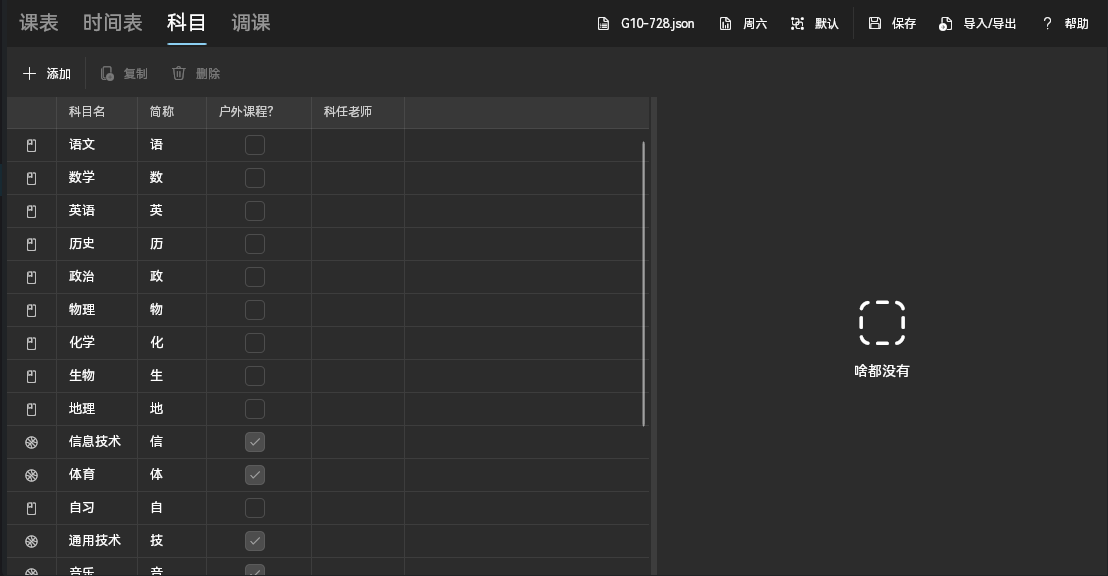Screen dimensions: 1108x576
Task: Uncheck 户外课程 for 通用技术
Action: point(255,541)
